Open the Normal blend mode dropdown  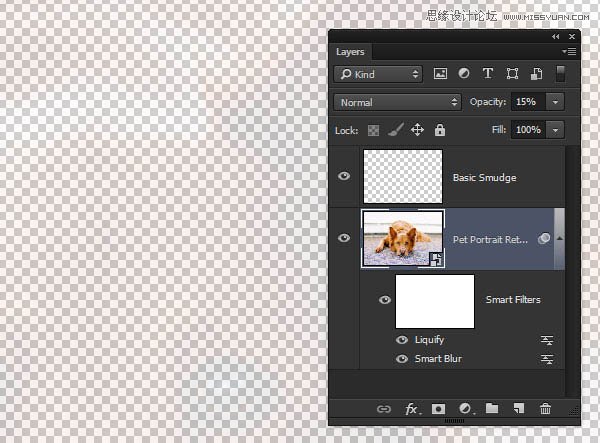pos(398,102)
